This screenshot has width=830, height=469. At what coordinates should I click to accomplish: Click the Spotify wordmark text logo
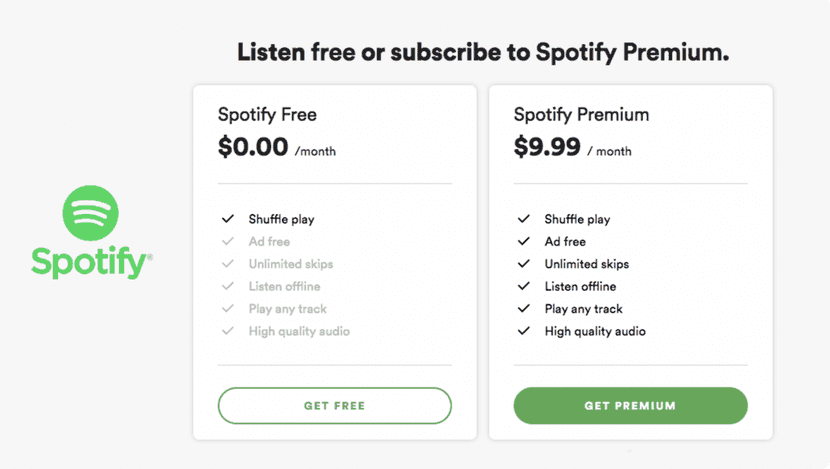[91, 262]
